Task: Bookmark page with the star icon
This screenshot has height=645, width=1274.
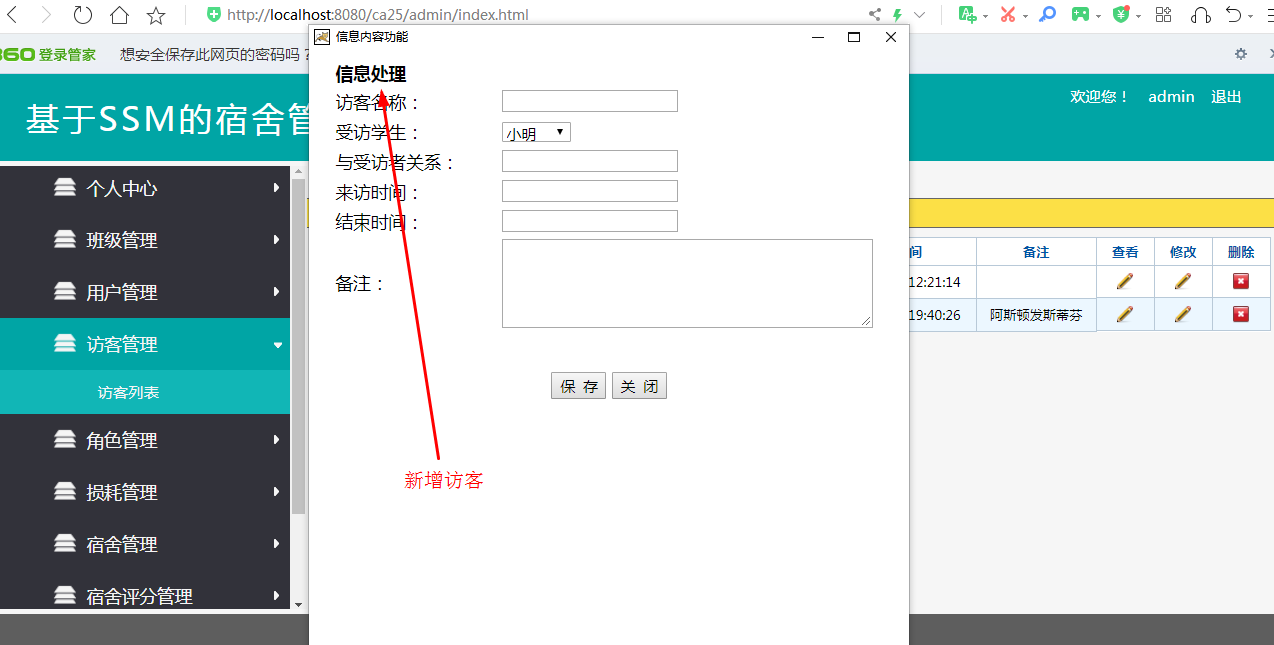Action: point(156,15)
